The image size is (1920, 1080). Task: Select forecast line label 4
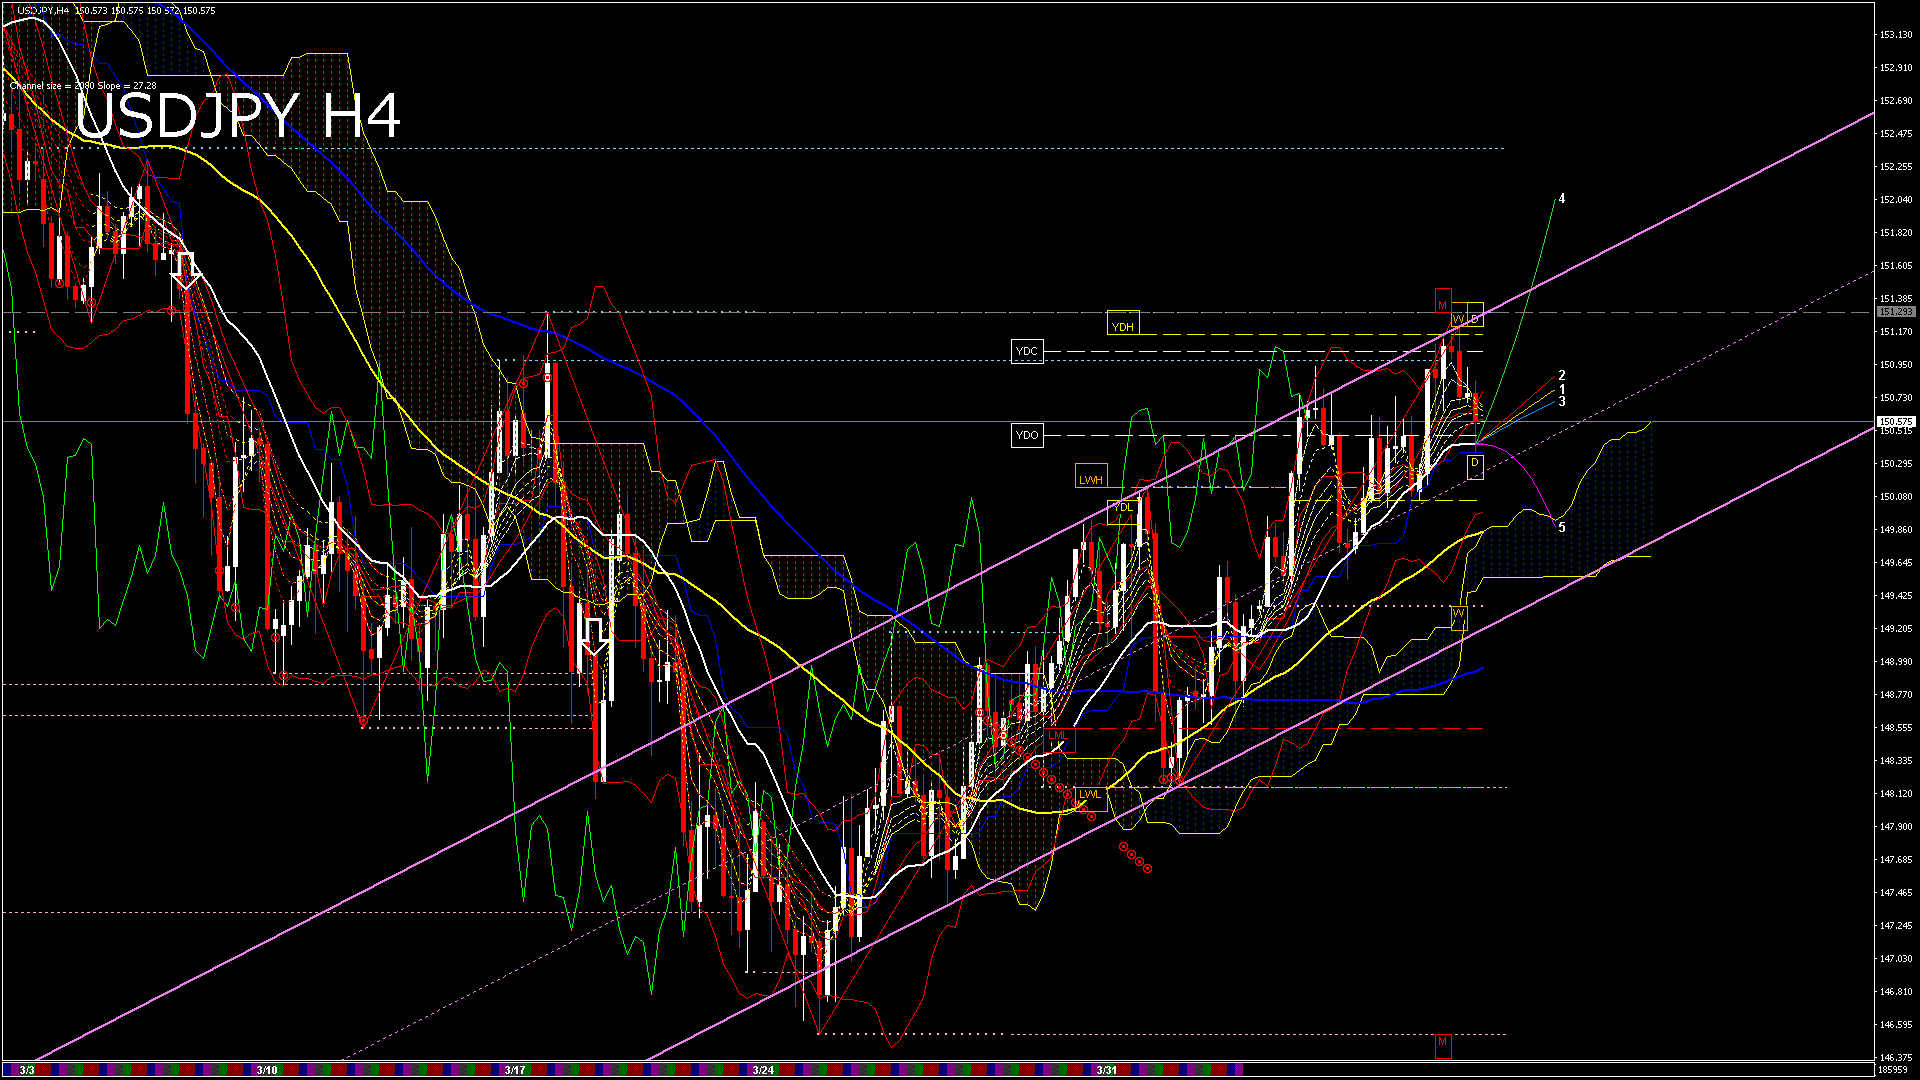point(1562,199)
